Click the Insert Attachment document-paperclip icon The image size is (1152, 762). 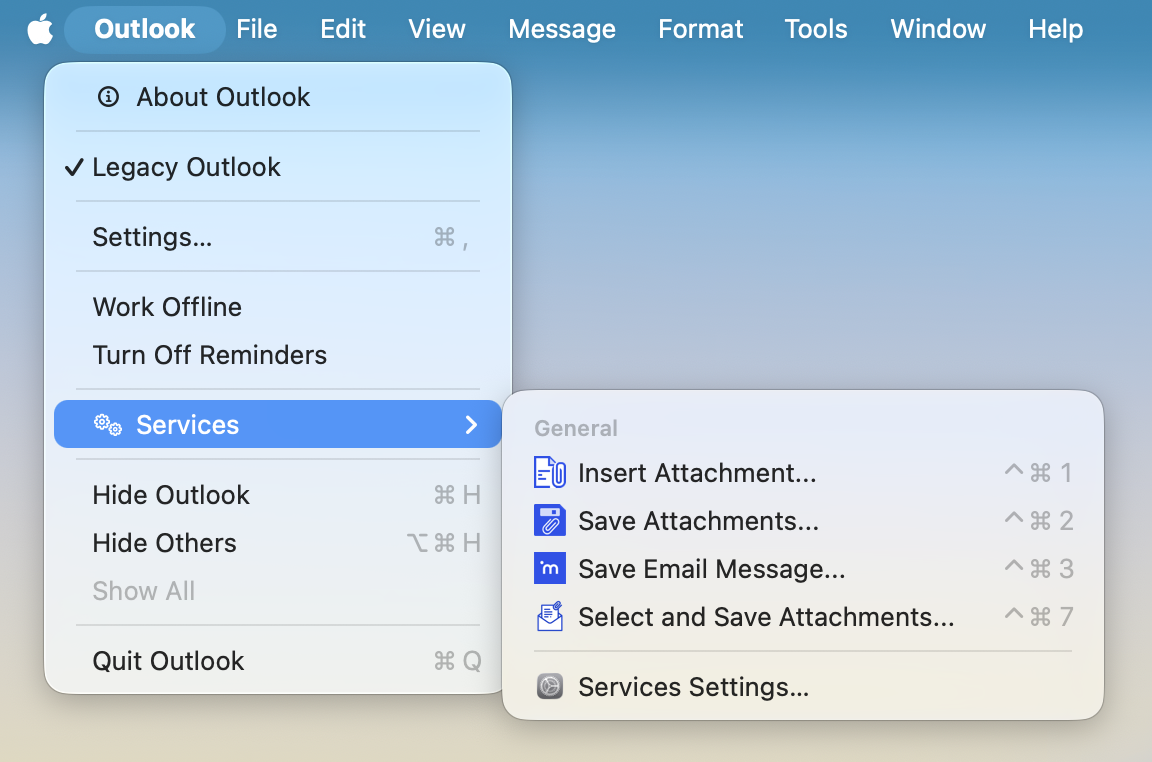pos(550,472)
